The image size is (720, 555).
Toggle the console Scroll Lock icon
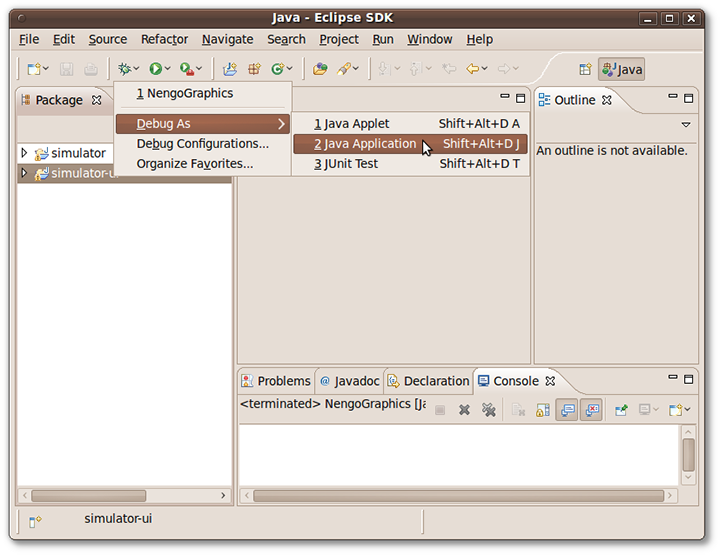coord(543,409)
